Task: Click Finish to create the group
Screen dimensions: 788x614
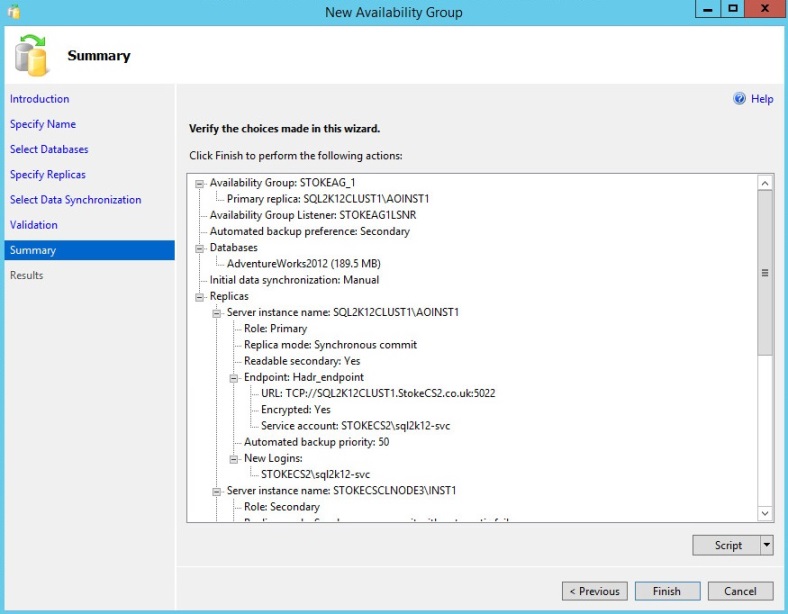Action: (667, 591)
